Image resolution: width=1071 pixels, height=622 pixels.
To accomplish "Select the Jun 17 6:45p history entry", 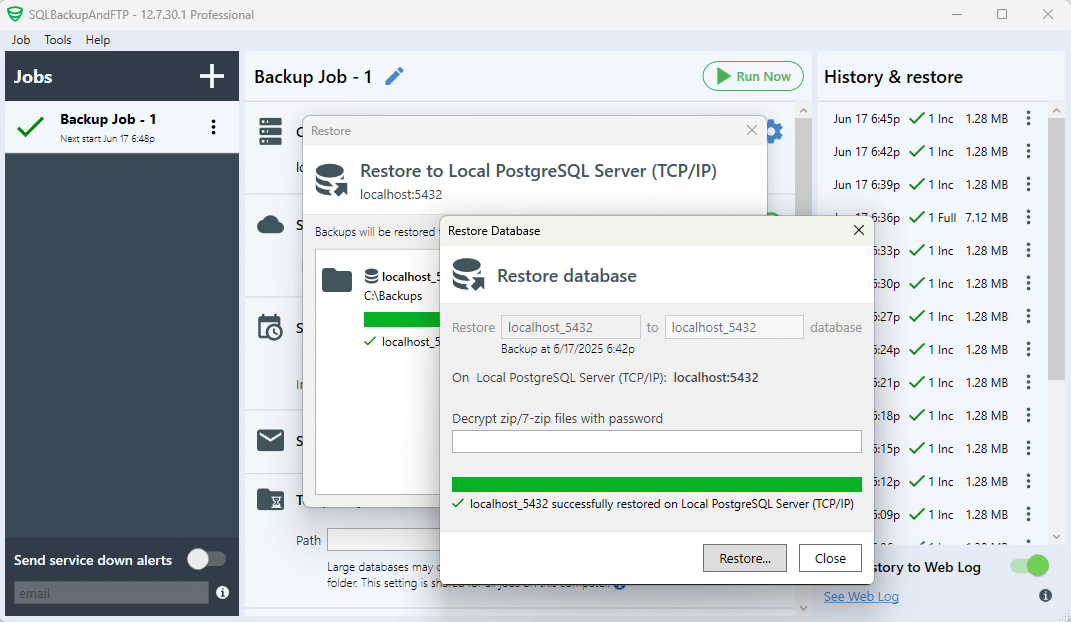I will point(922,118).
